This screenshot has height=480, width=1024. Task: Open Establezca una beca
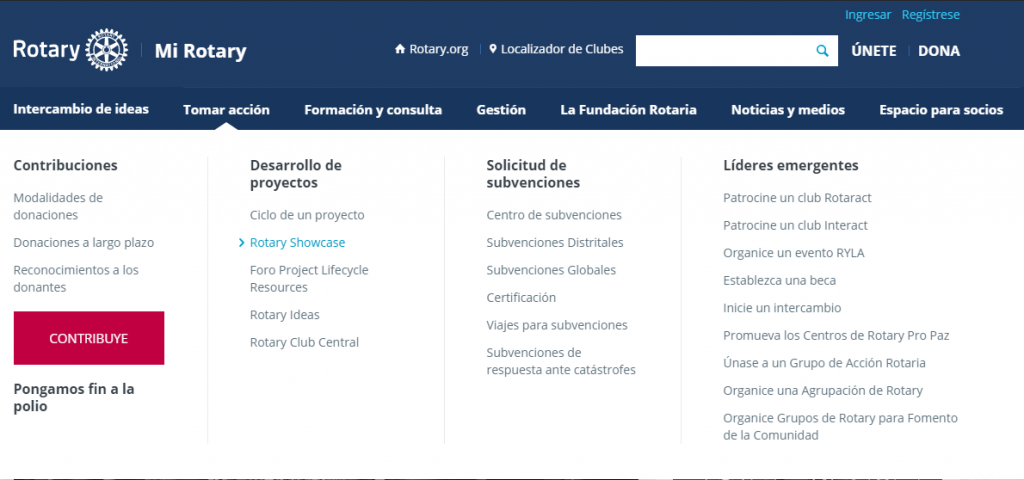[779, 280]
